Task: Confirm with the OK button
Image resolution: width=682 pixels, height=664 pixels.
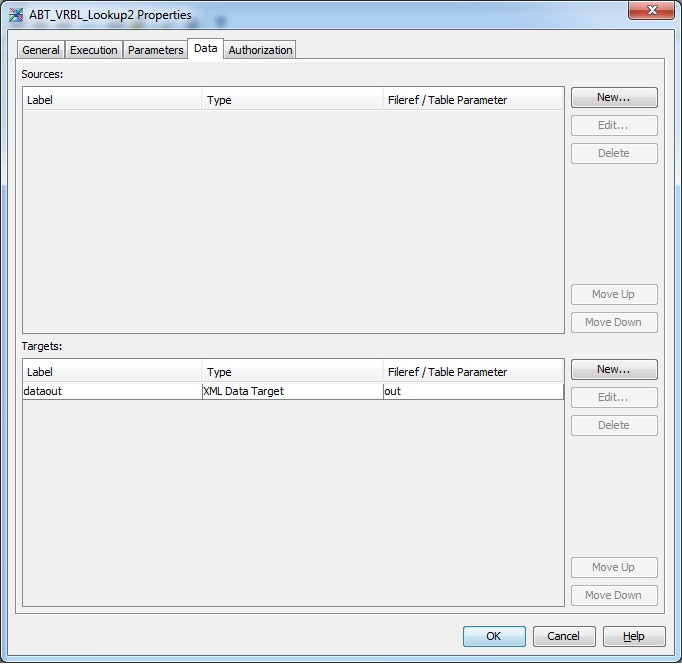Action: (x=494, y=636)
